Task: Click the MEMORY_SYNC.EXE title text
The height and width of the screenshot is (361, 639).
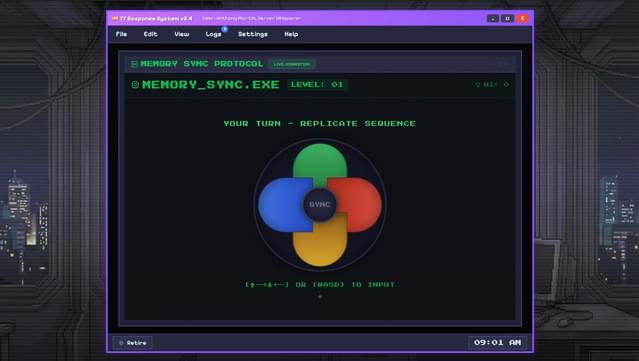Action: coord(211,84)
